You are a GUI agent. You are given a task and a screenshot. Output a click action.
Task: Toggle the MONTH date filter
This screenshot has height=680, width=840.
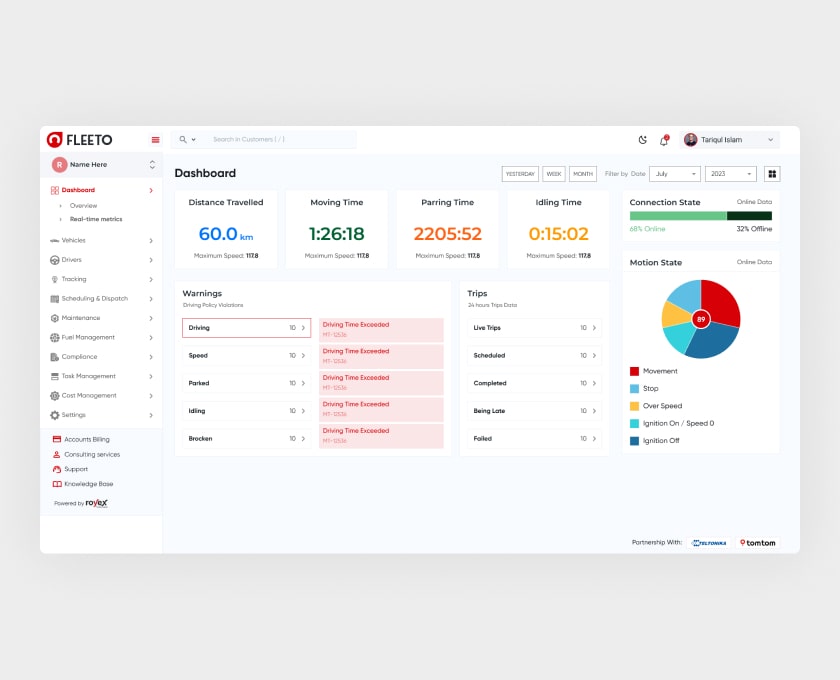pos(582,173)
